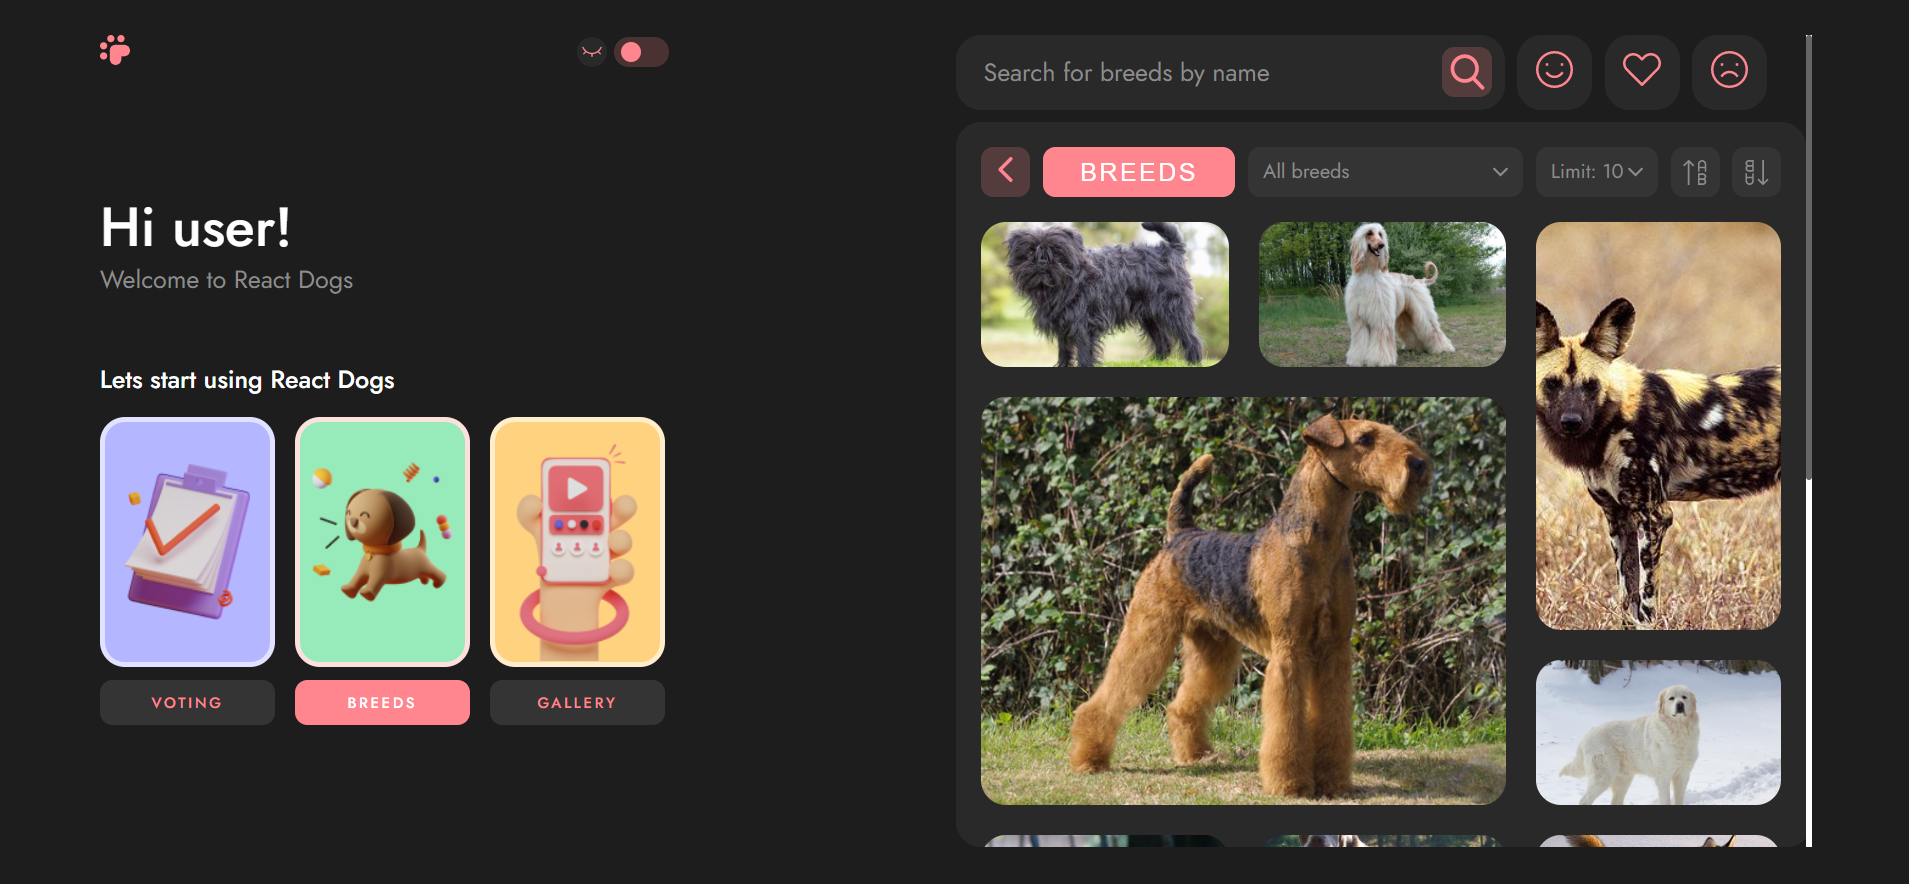1909x884 pixels.
Task: Click the pink BREEDS header label
Action: click(1138, 172)
